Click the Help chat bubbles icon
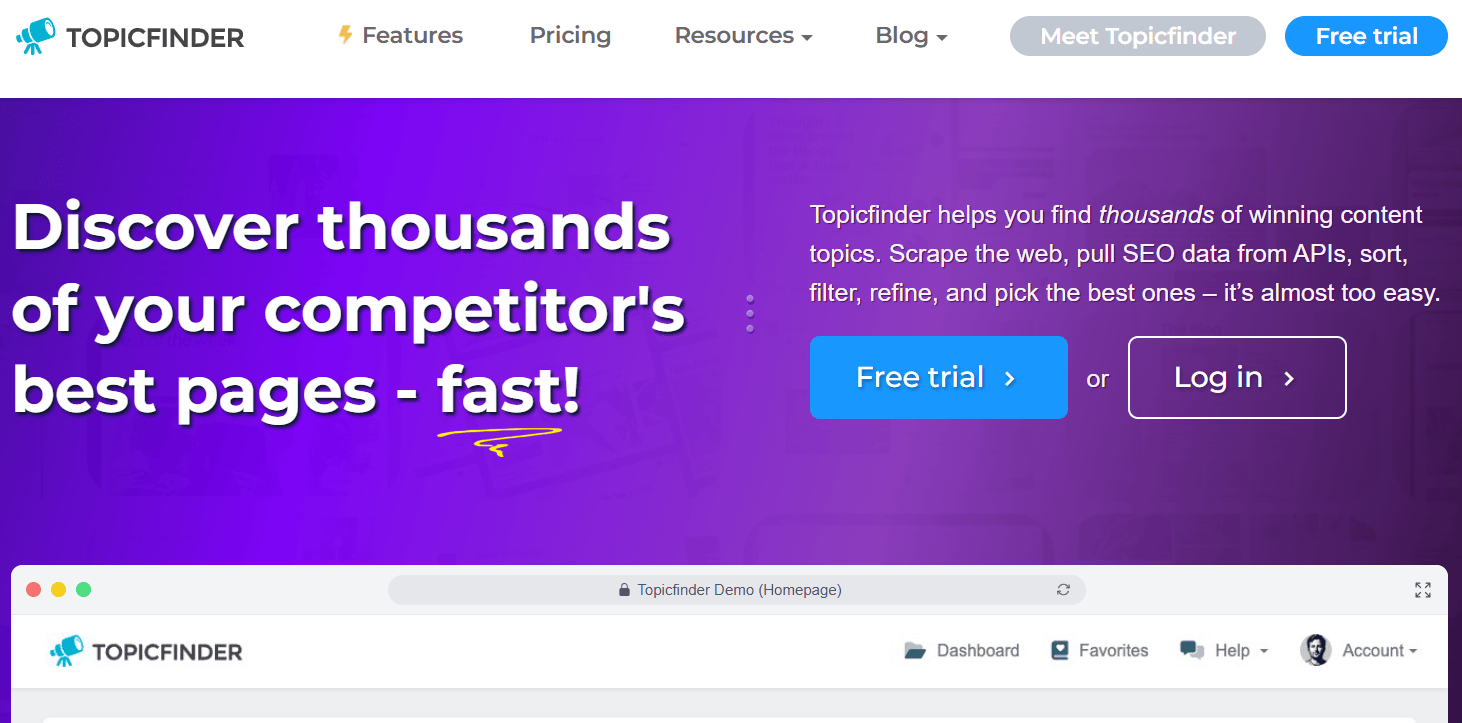The image size is (1462, 723). coord(1191,651)
